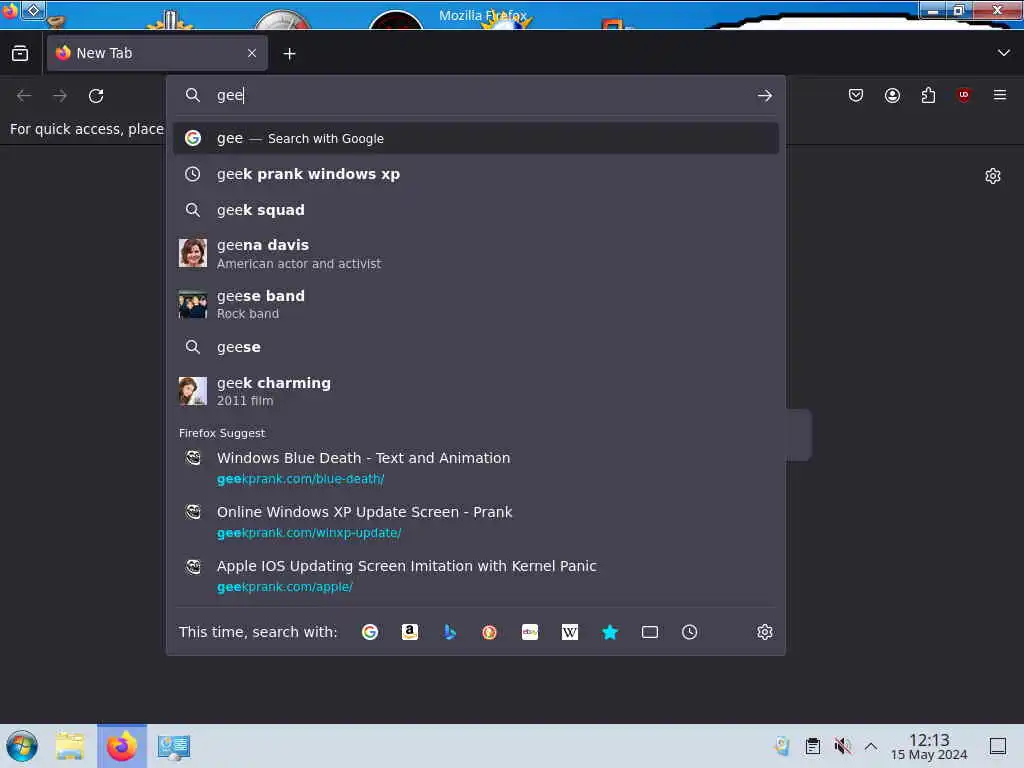Image resolution: width=1024 pixels, height=768 pixels.
Task: Expand the list all tabs chevron
Action: coord(1004,53)
